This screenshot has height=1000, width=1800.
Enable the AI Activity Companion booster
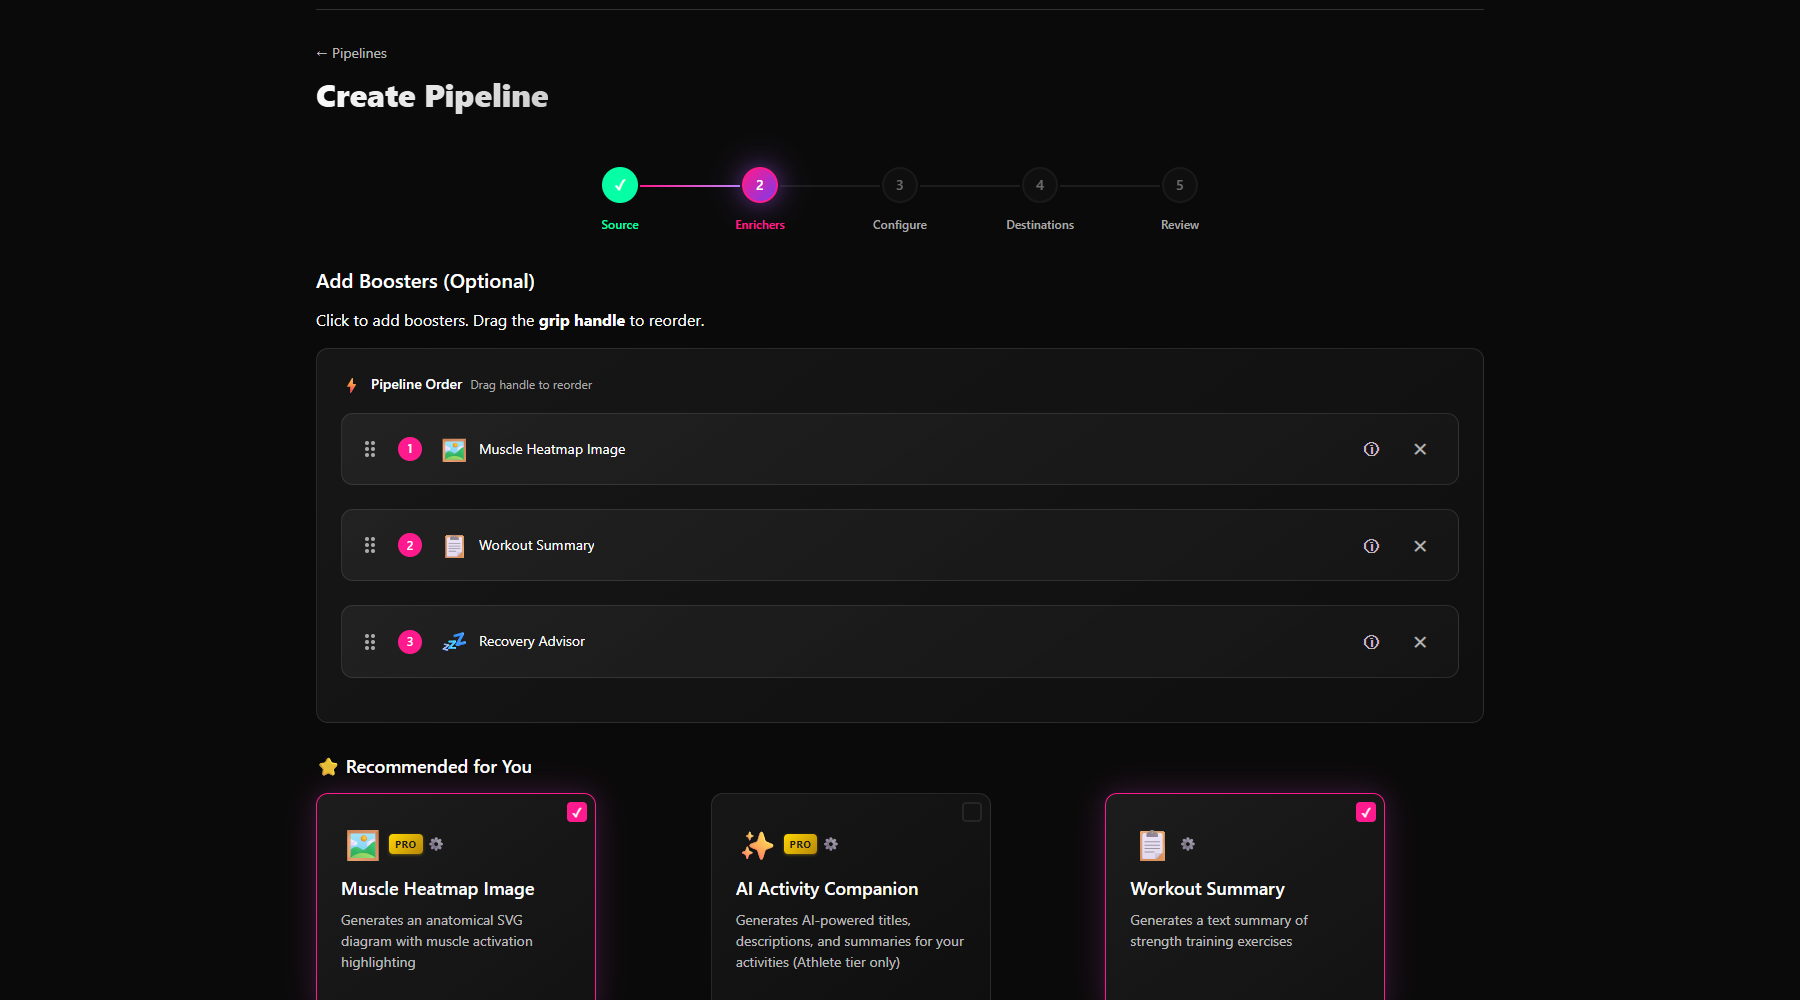[x=971, y=812]
